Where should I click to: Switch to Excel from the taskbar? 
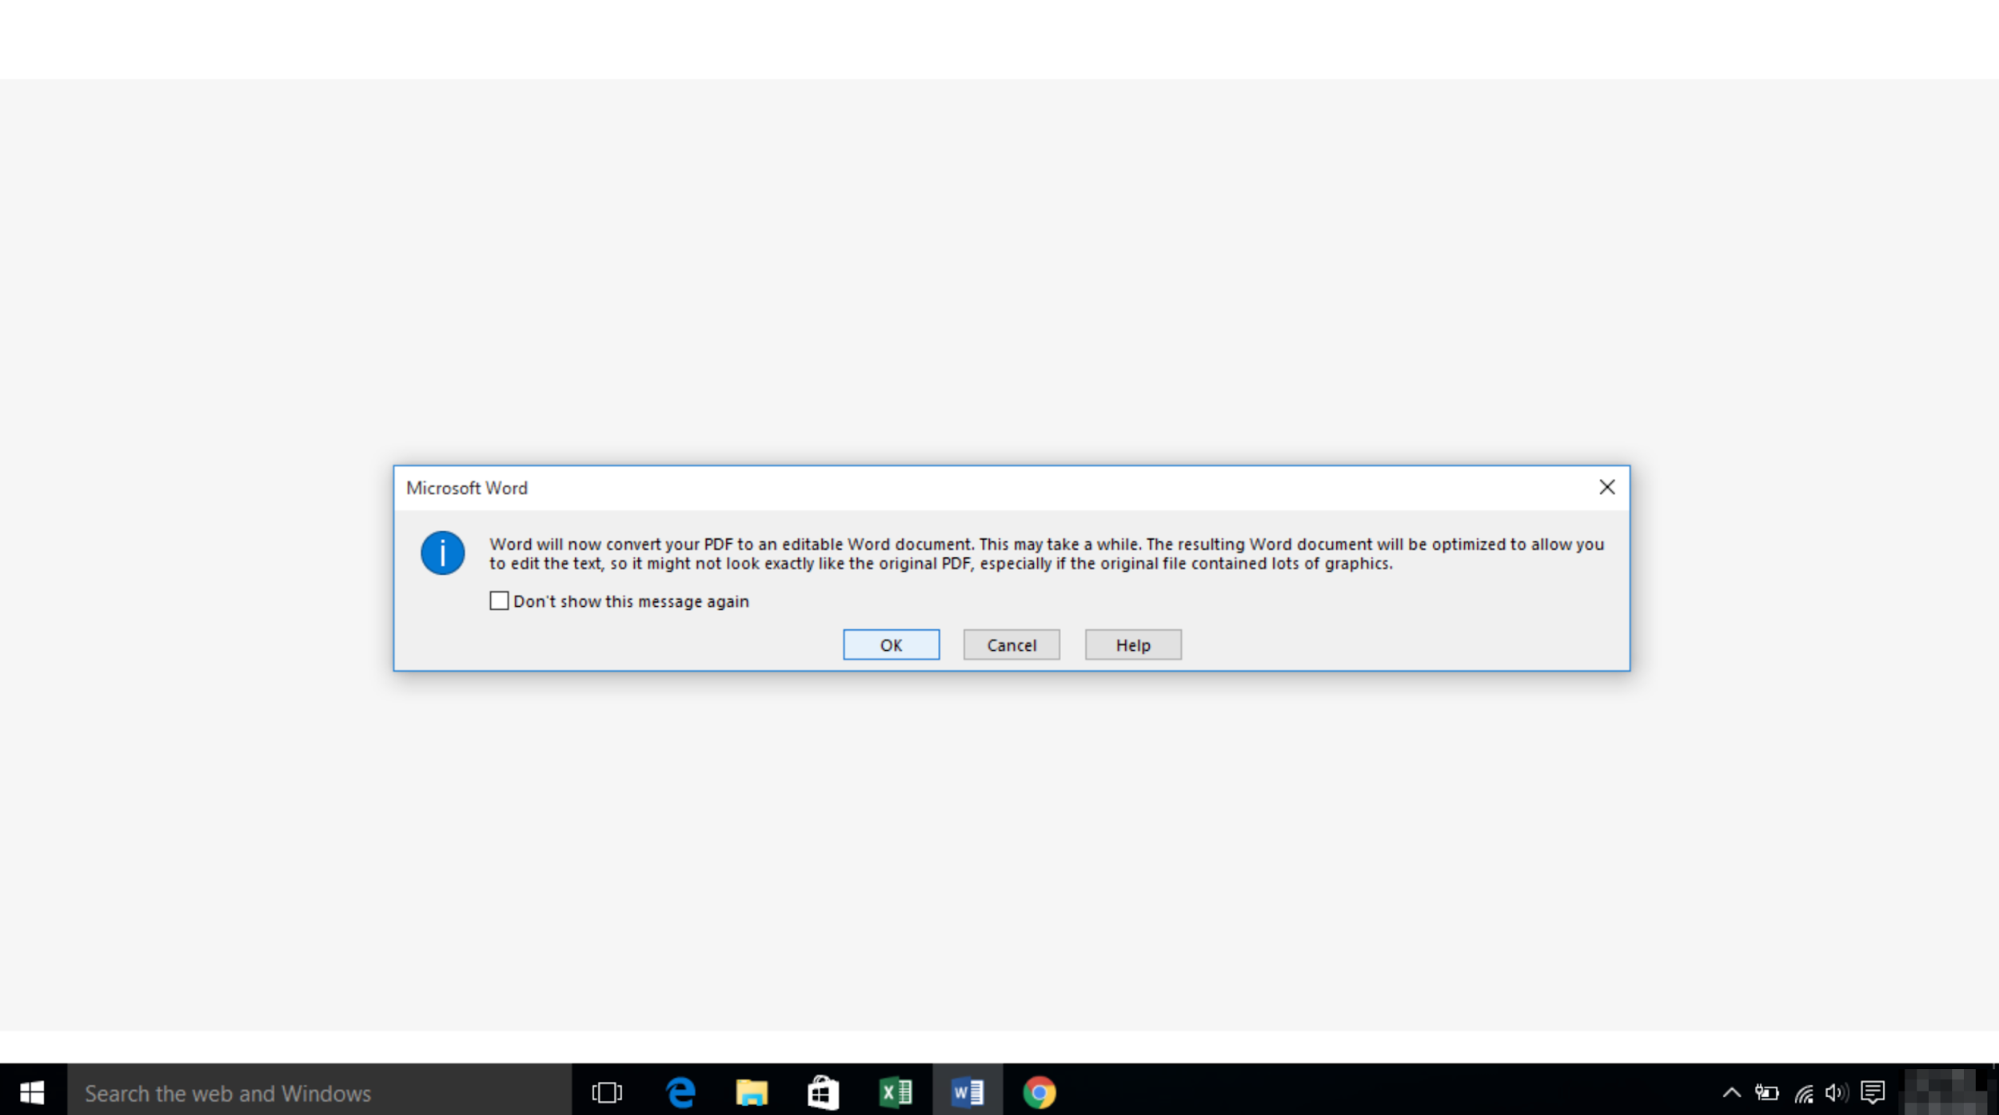[896, 1092]
